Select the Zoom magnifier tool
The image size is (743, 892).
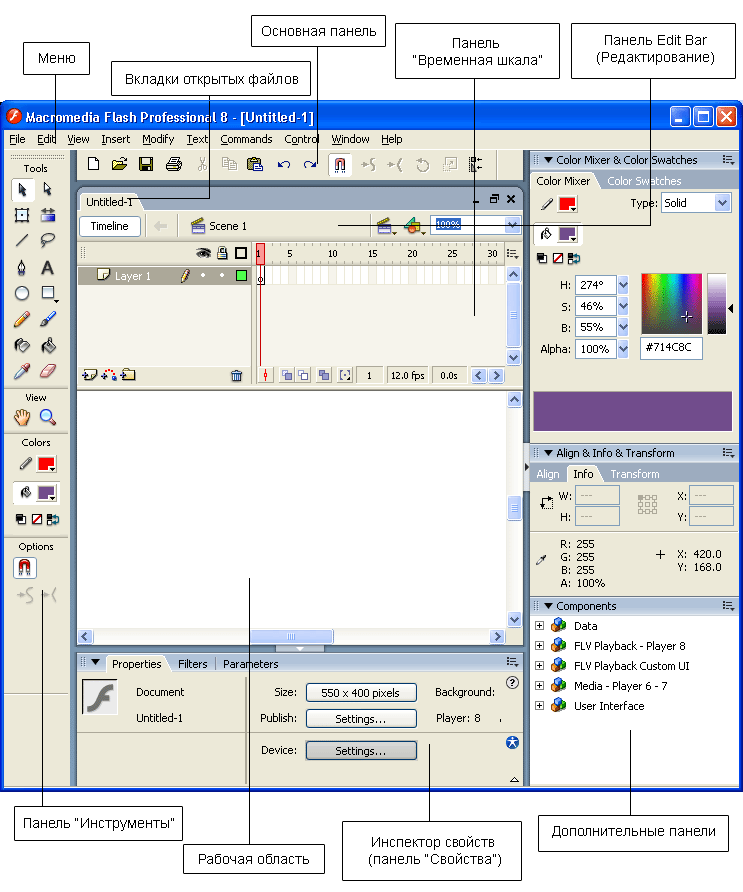[x=48, y=418]
